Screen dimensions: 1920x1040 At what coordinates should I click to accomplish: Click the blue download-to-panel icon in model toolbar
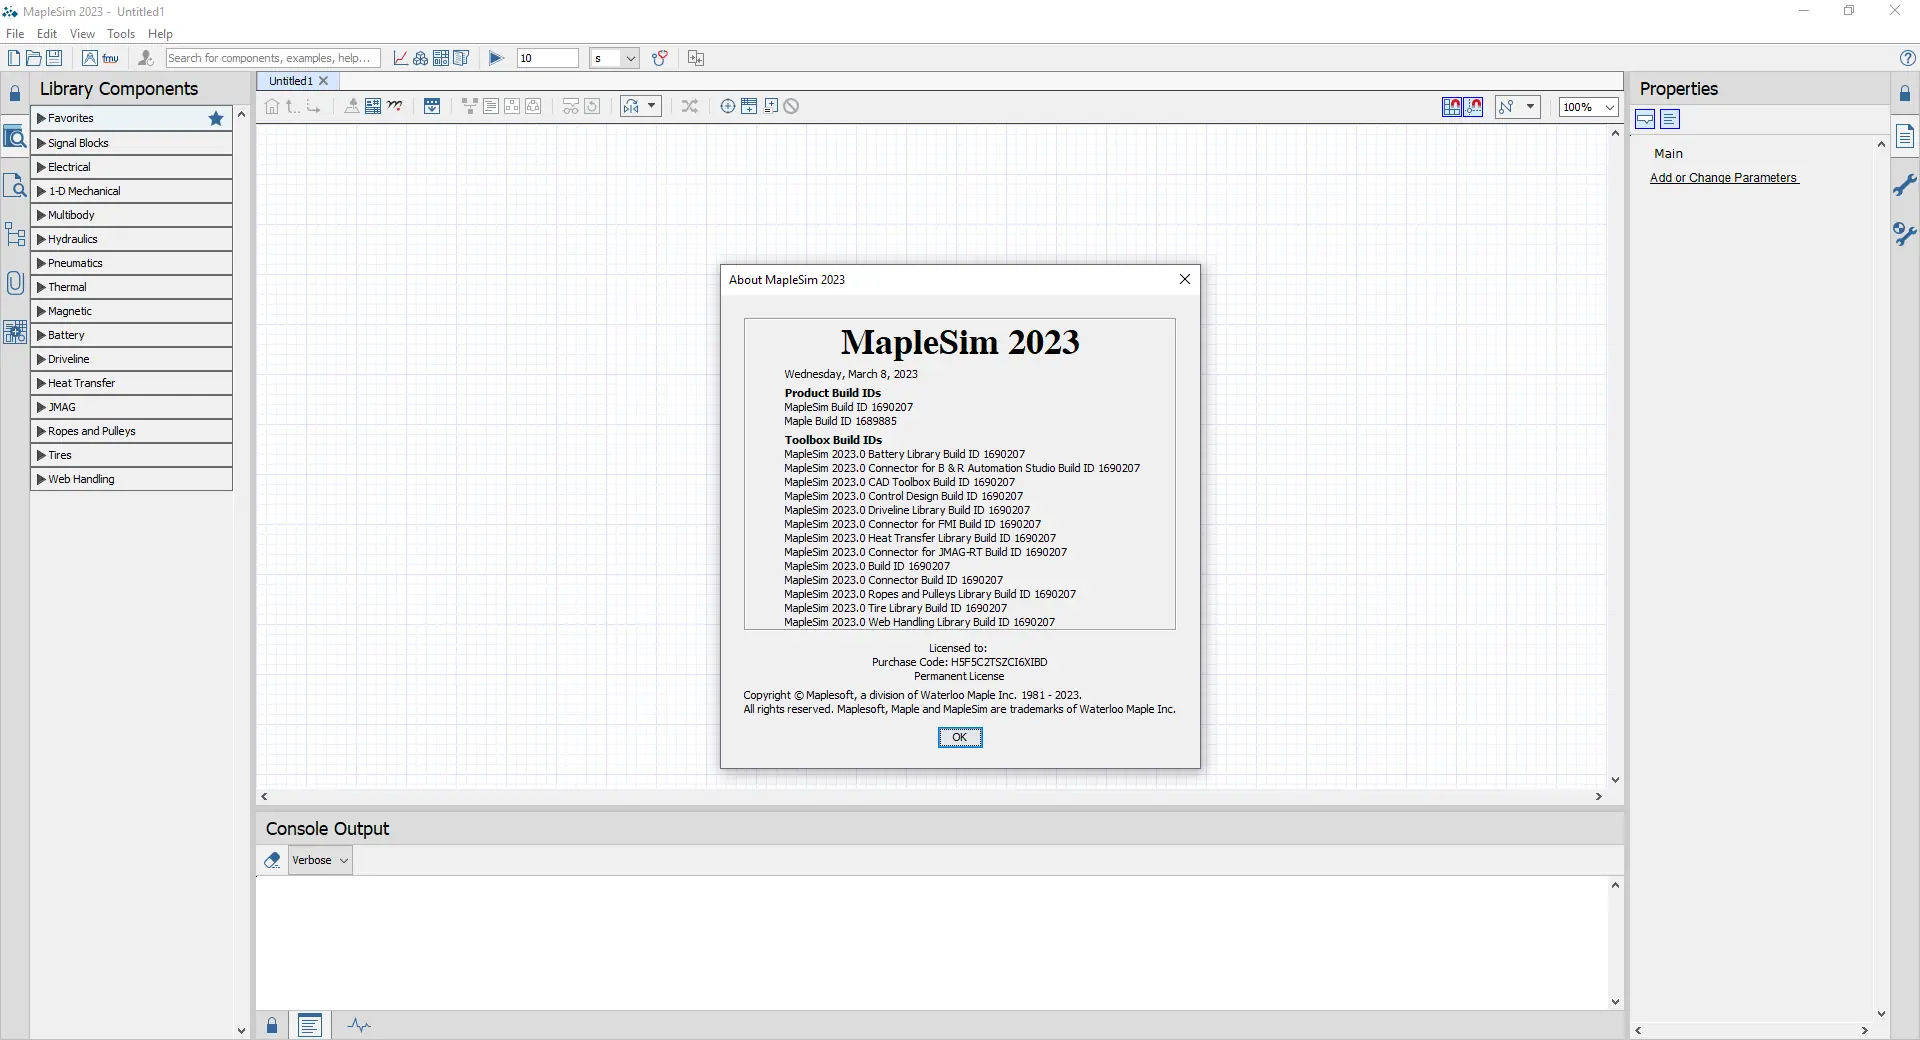tap(432, 106)
